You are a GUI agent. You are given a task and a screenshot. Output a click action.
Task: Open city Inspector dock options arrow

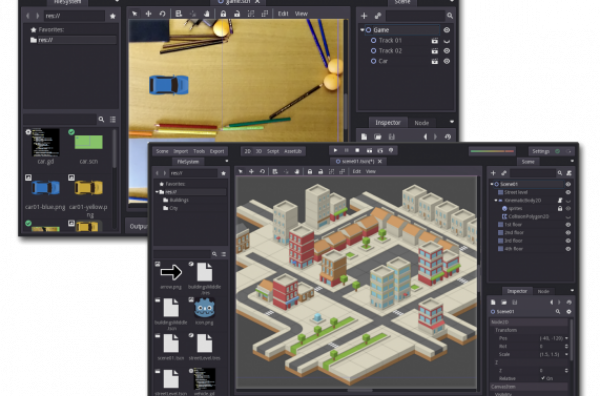coord(572,291)
